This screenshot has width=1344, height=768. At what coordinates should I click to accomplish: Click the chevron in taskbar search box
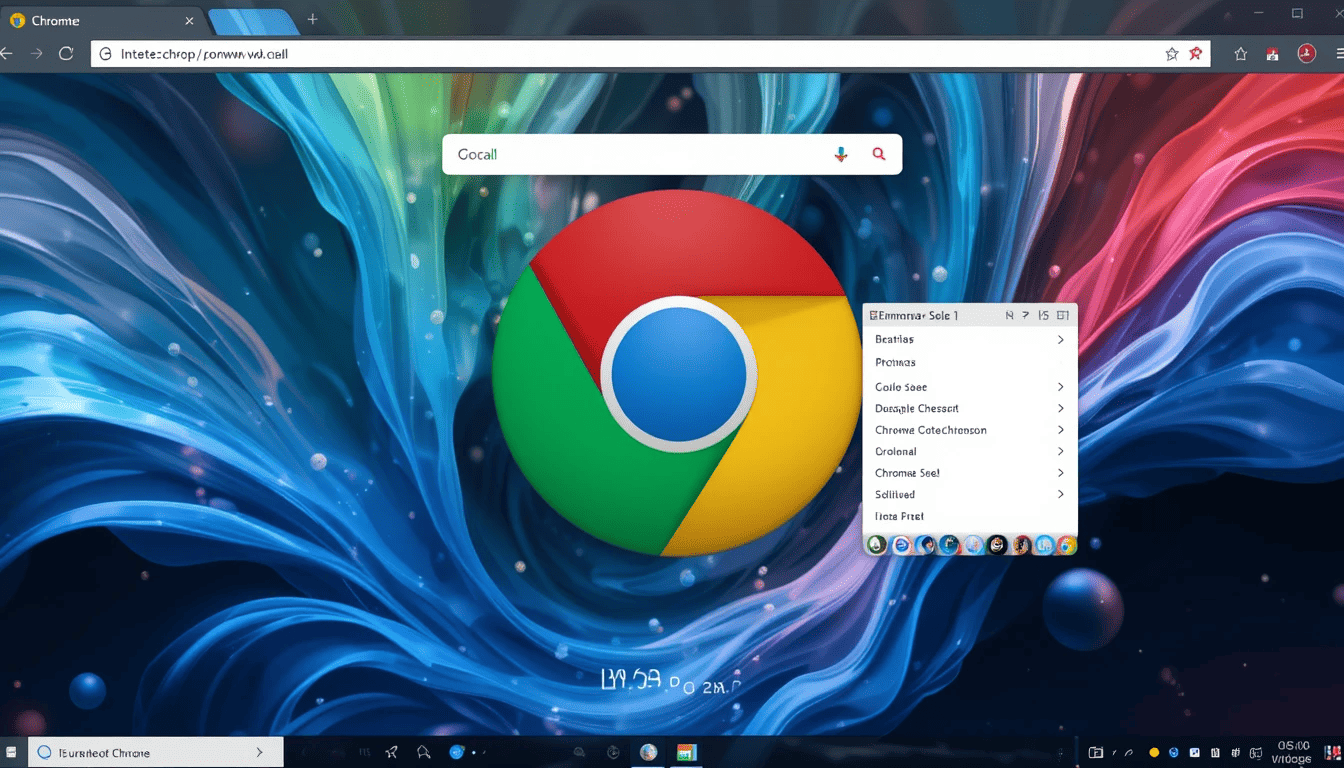coord(260,752)
